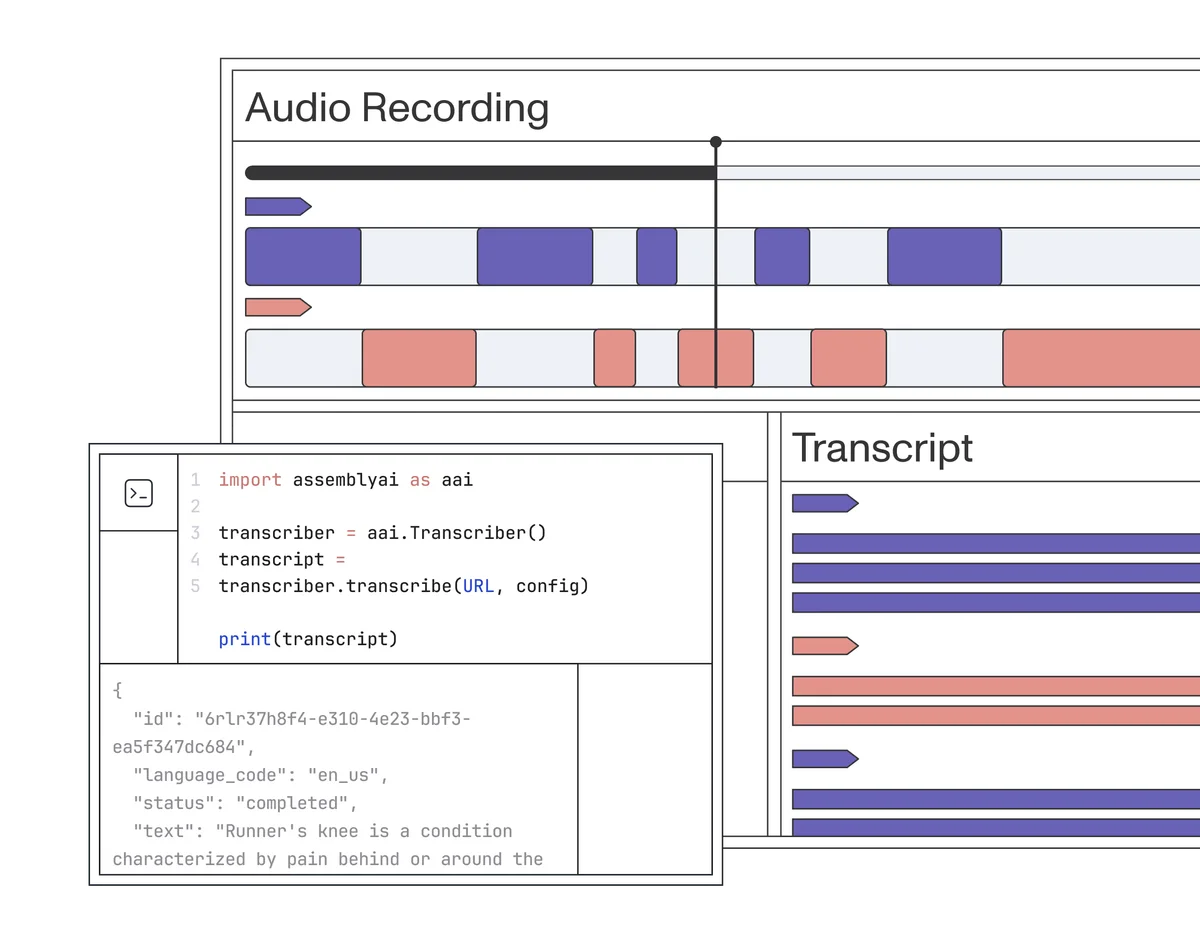Select the pink speaker tag in Audio Recording
The image size is (1200, 945).
(x=275, y=307)
